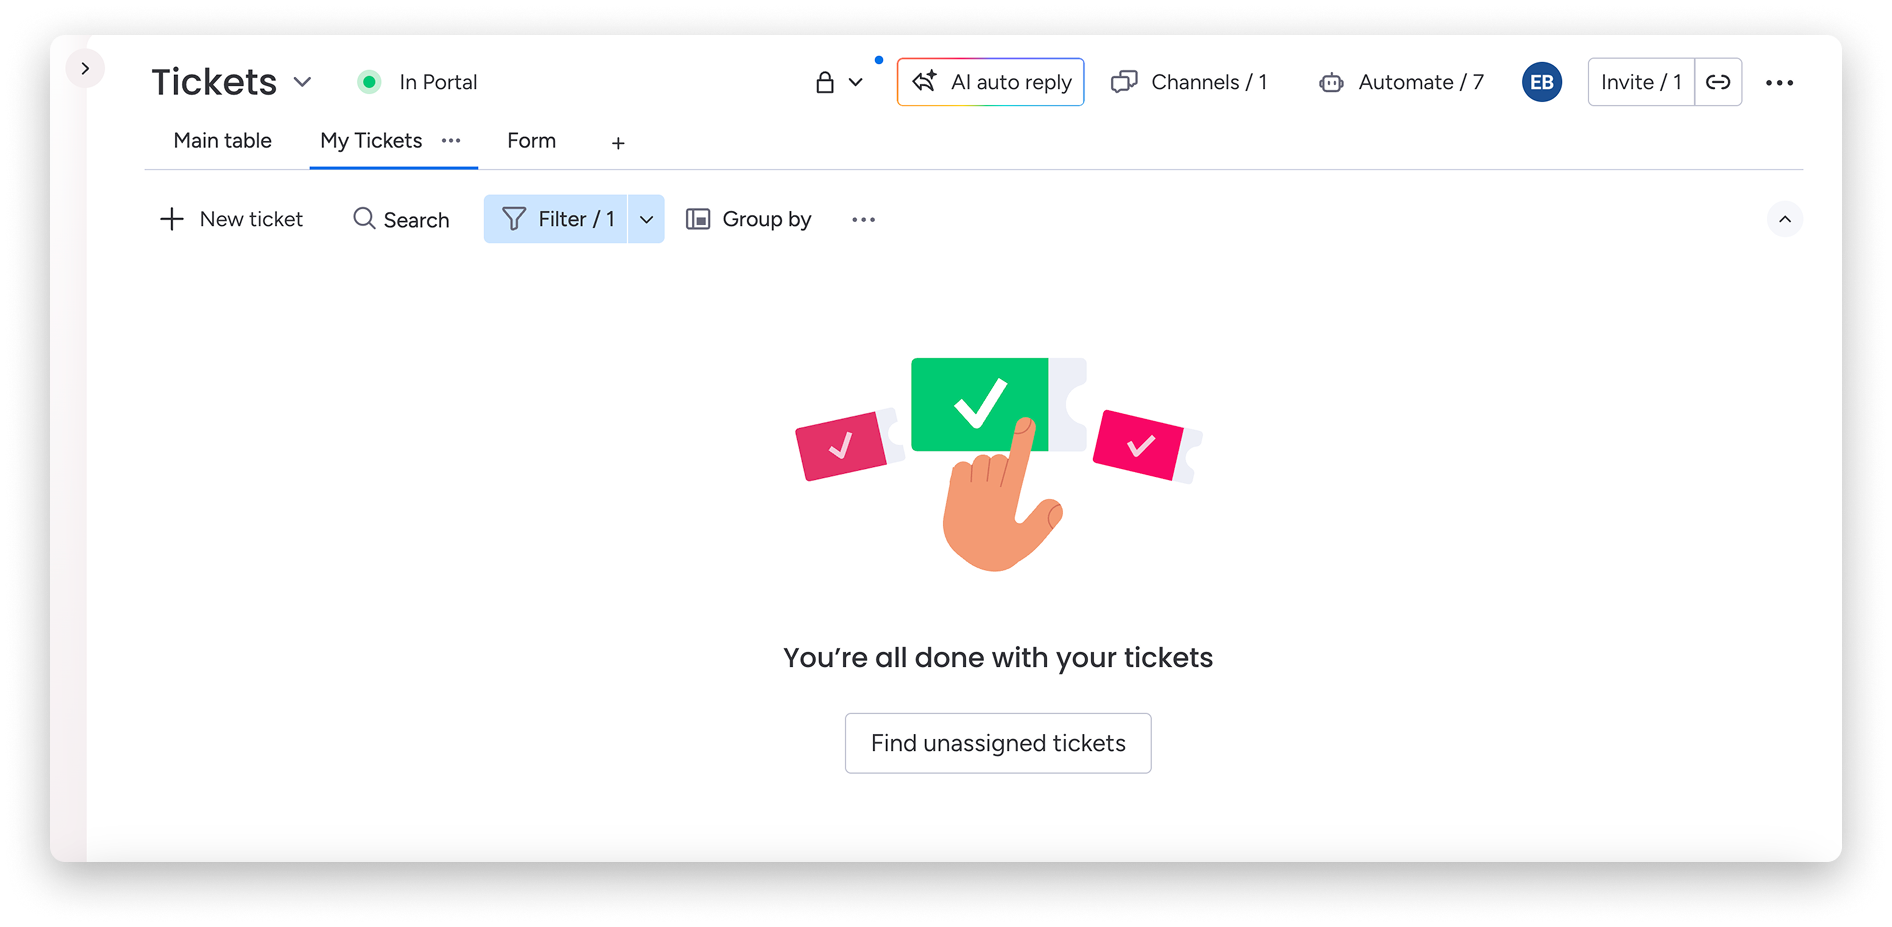
Task: Copy board link via chain icon
Action: [1718, 82]
